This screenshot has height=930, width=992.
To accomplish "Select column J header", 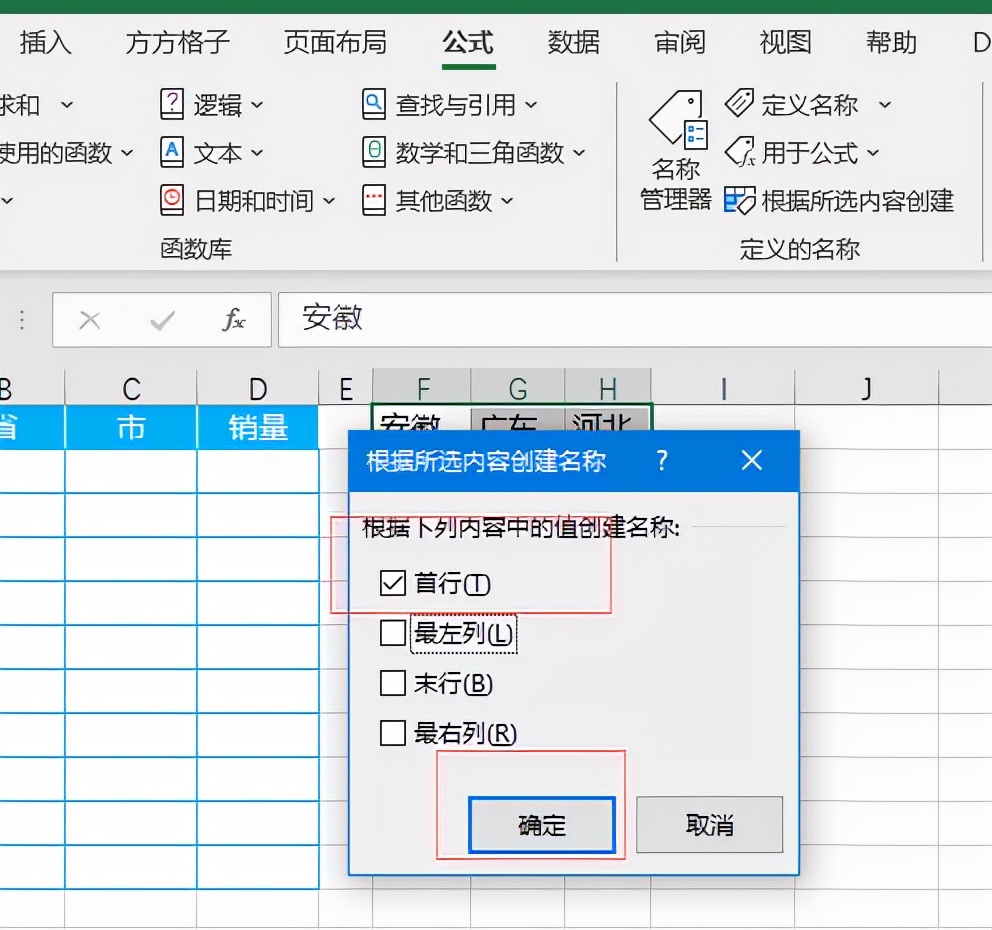I will (x=867, y=388).
